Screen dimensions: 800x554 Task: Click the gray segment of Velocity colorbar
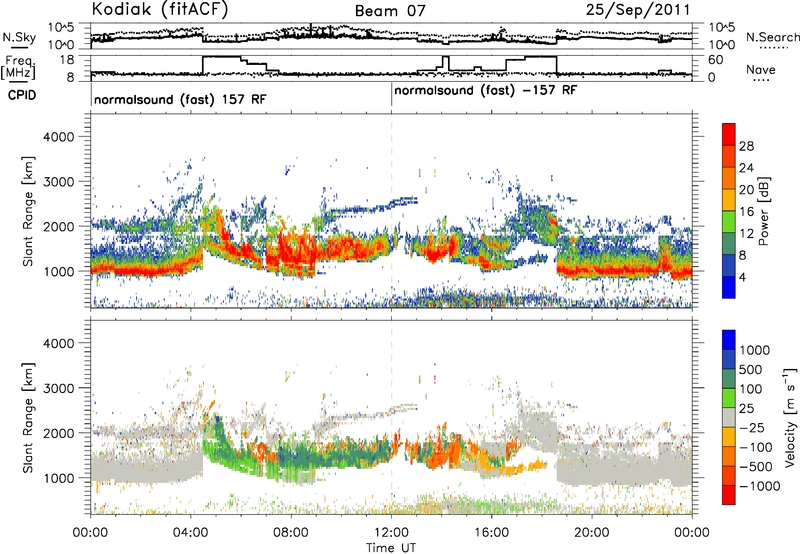[729, 417]
